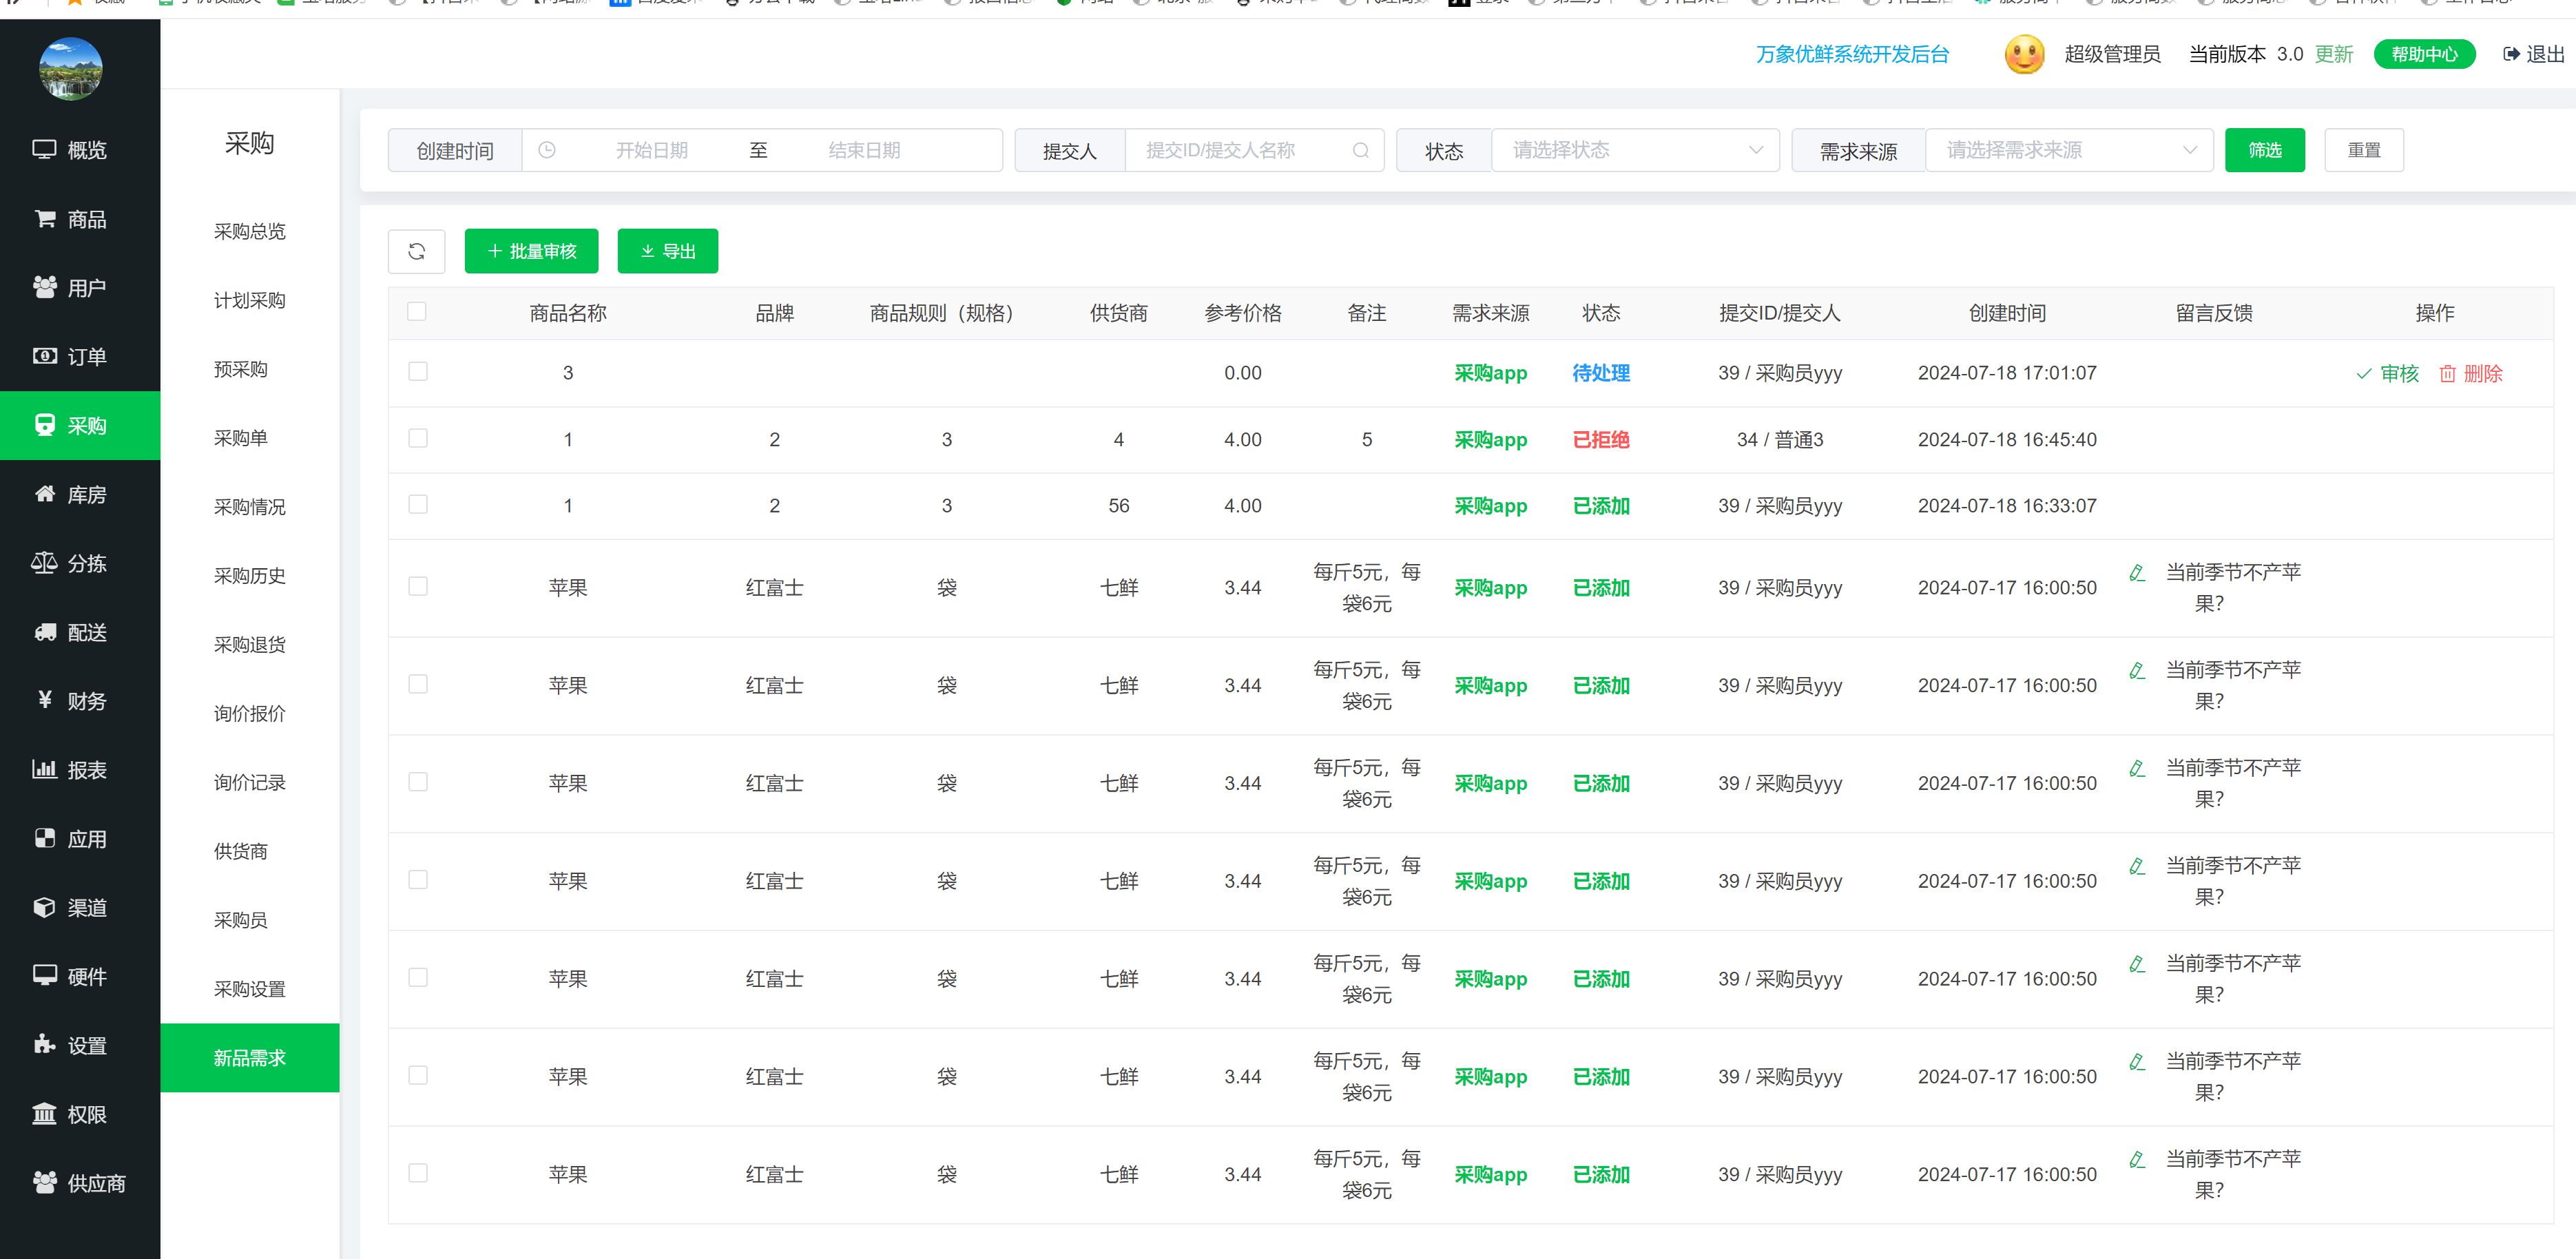Image resolution: width=2576 pixels, height=1259 pixels.
Task: Click the clock icon in date range field
Action: (x=547, y=150)
